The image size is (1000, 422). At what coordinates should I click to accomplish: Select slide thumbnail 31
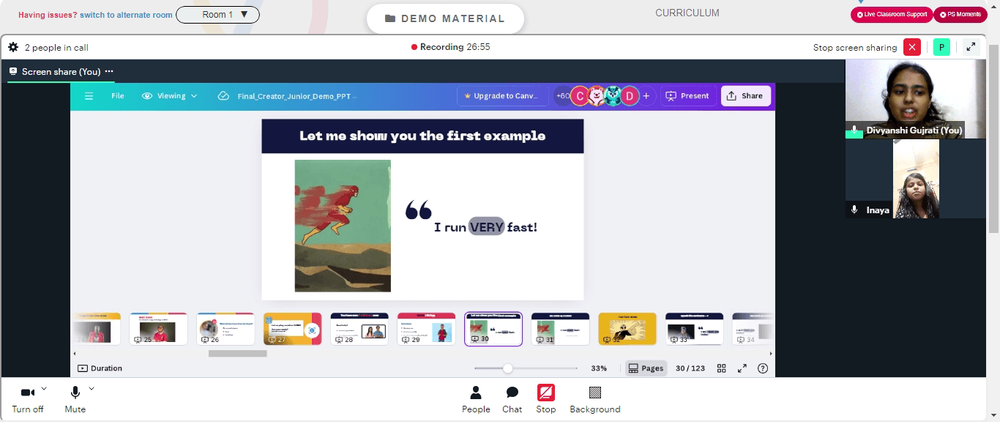(560, 329)
